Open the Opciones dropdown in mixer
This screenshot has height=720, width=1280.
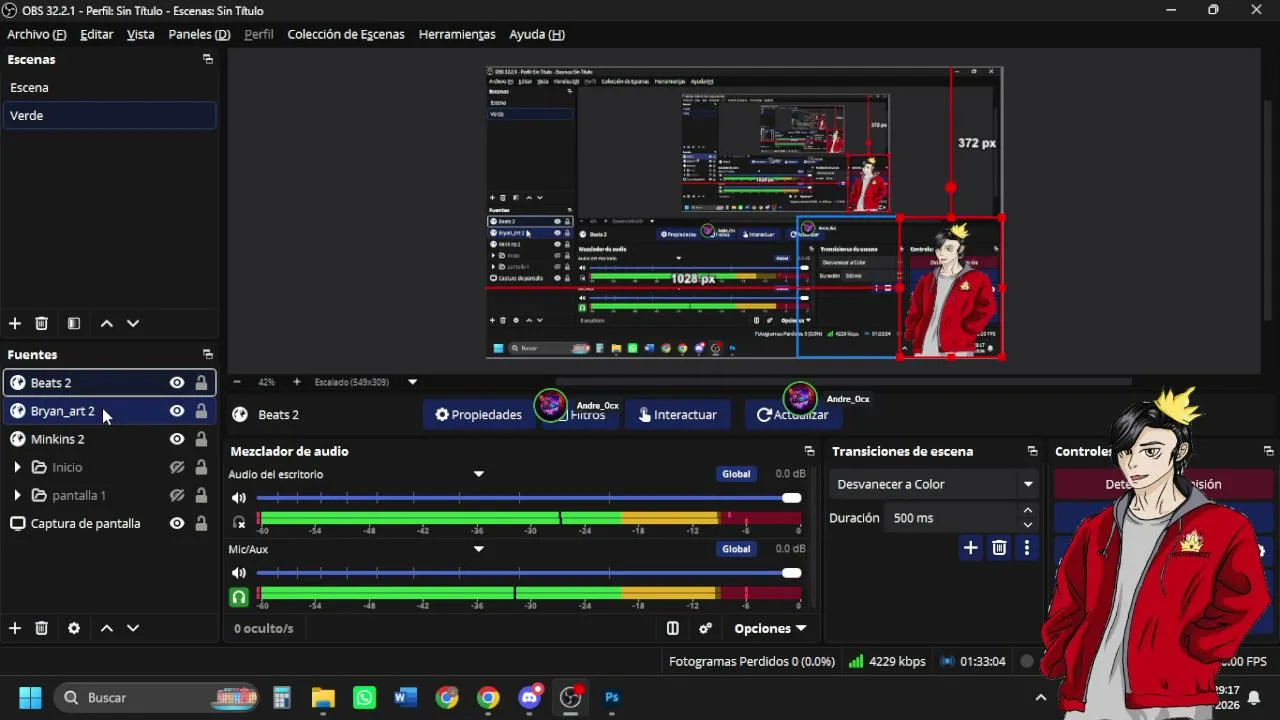(770, 628)
